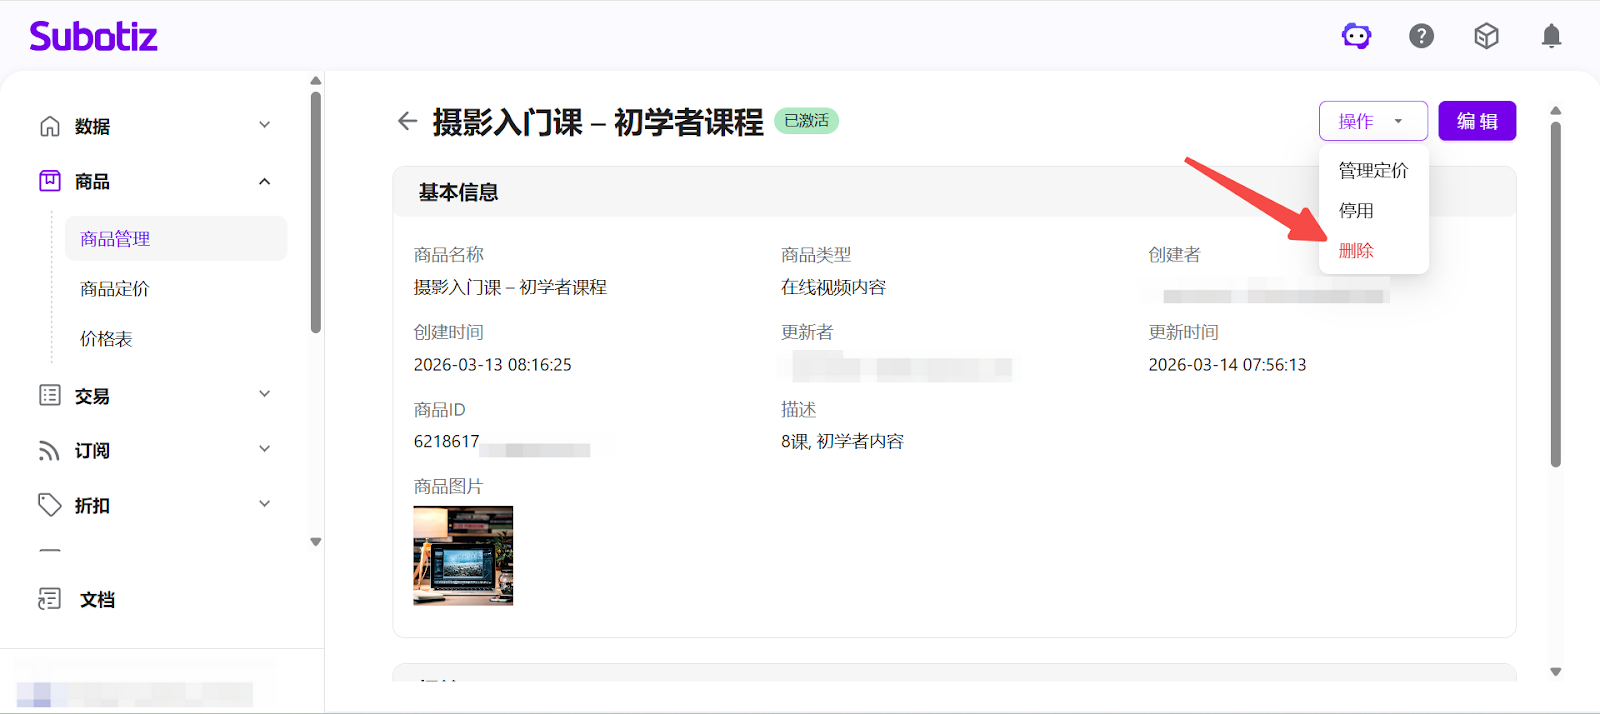This screenshot has height=714, width=1600.
Task: Expand the 数据 sidebar section
Action: tap(264, 126)
